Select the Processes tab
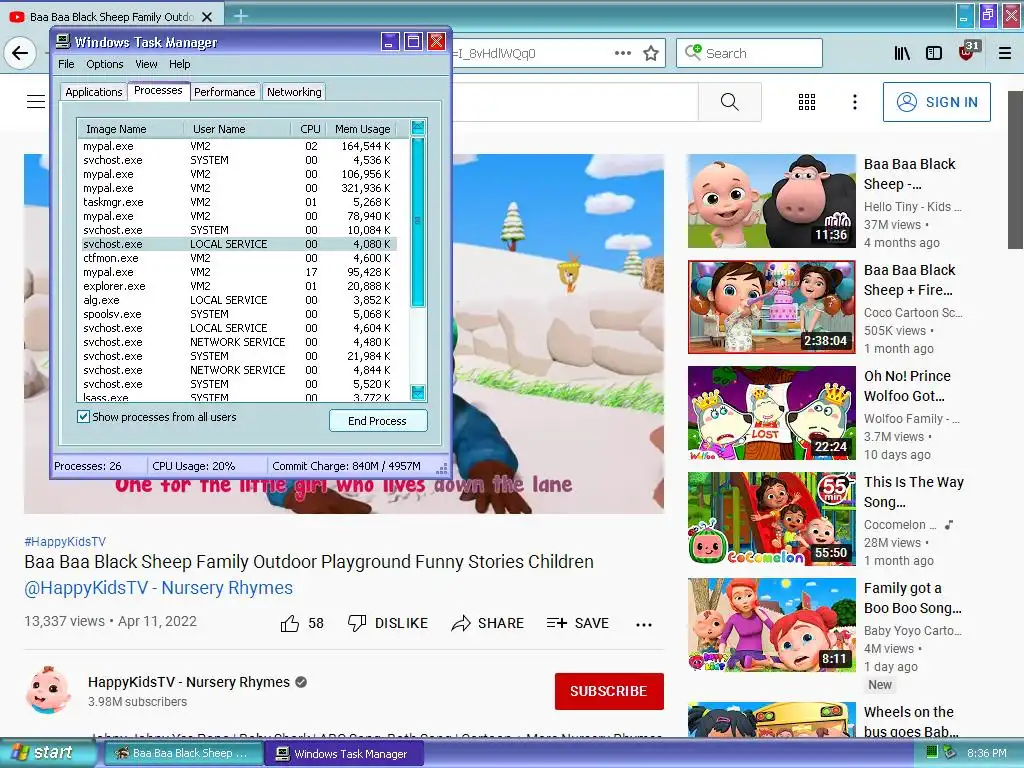 (x=158, y=91)
